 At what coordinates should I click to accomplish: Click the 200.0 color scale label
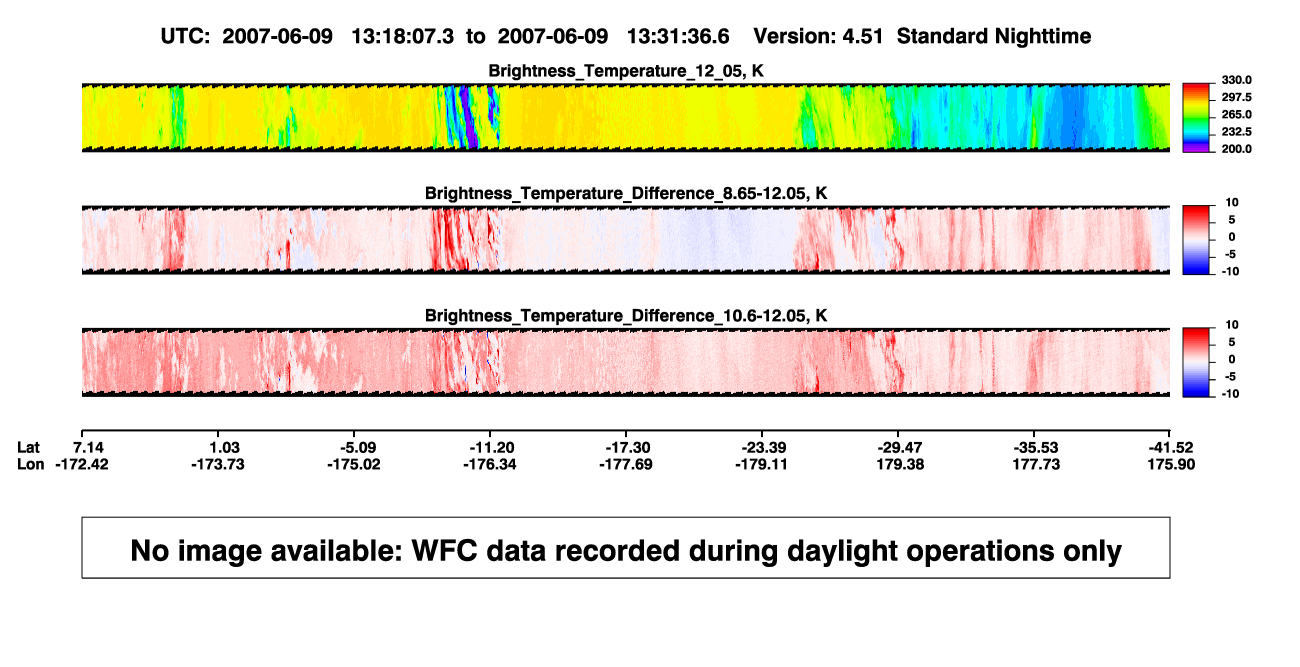(1236, 148)
